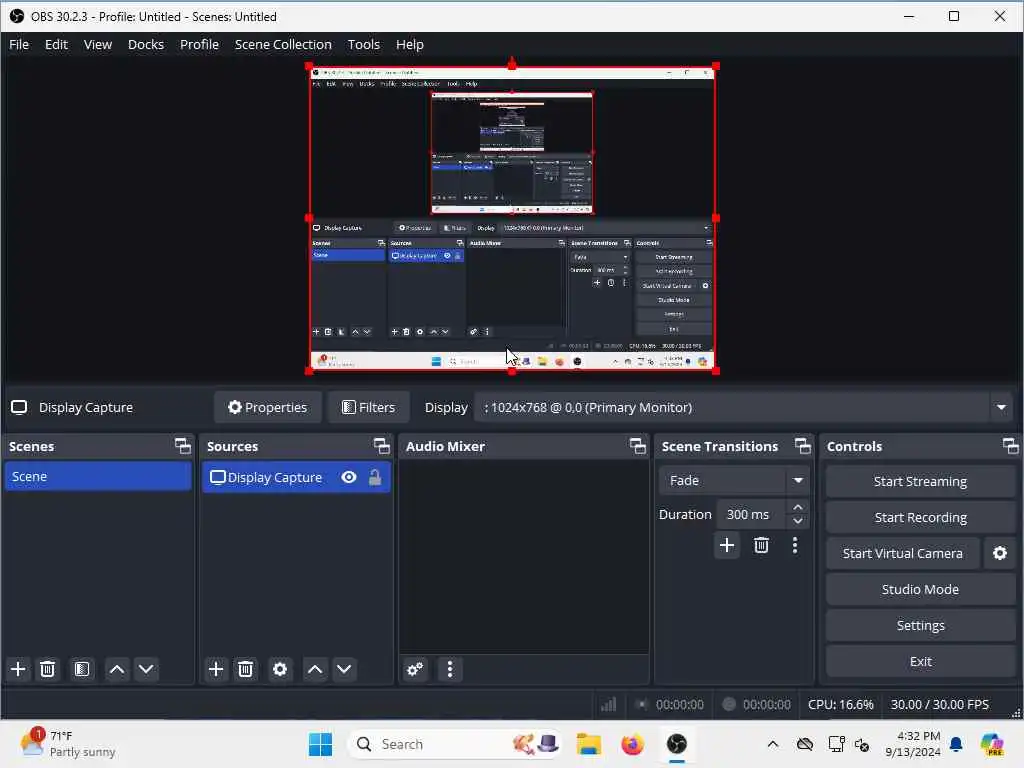The image size is (1024, 768).
Task: Toggle Display Capture visibility eye
Action: (x=349, y=477)
